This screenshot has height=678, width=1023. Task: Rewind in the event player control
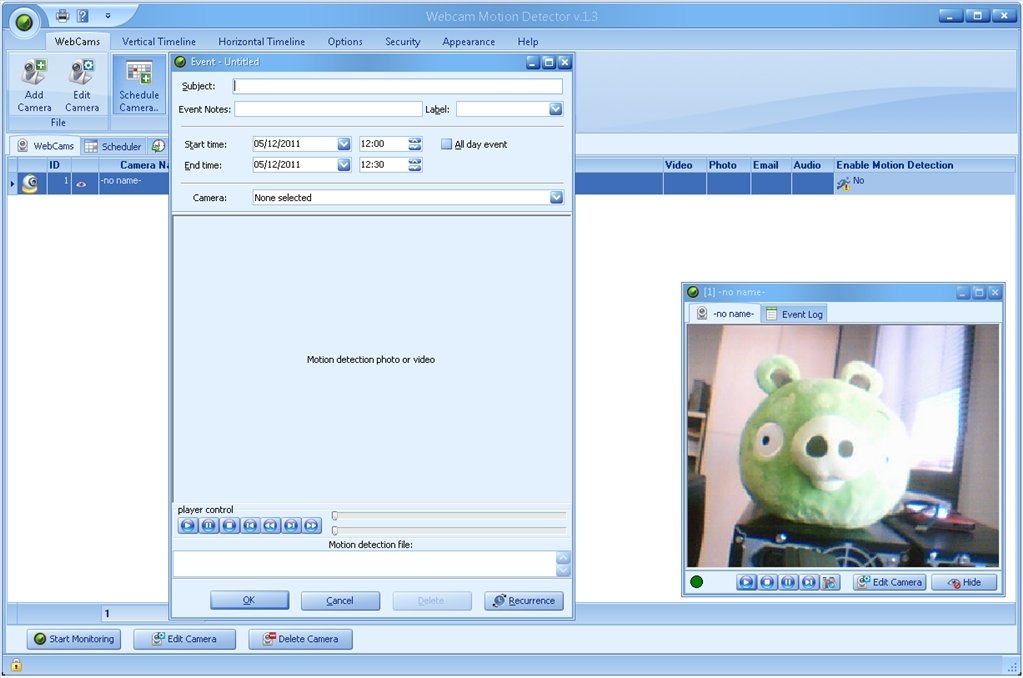click(271, 525)
